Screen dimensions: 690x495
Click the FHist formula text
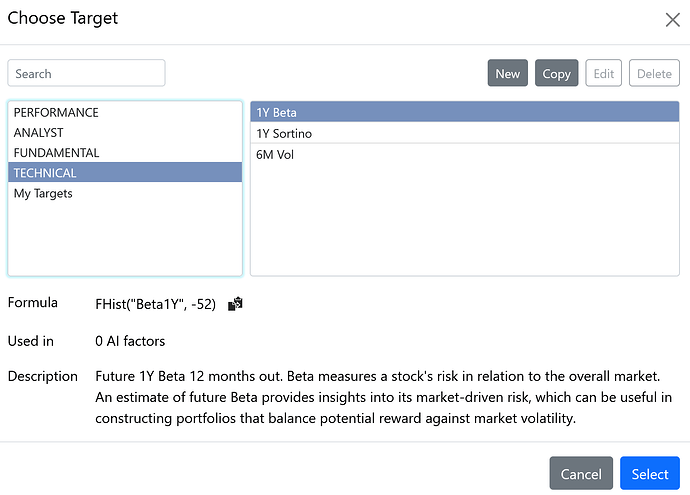155,304
